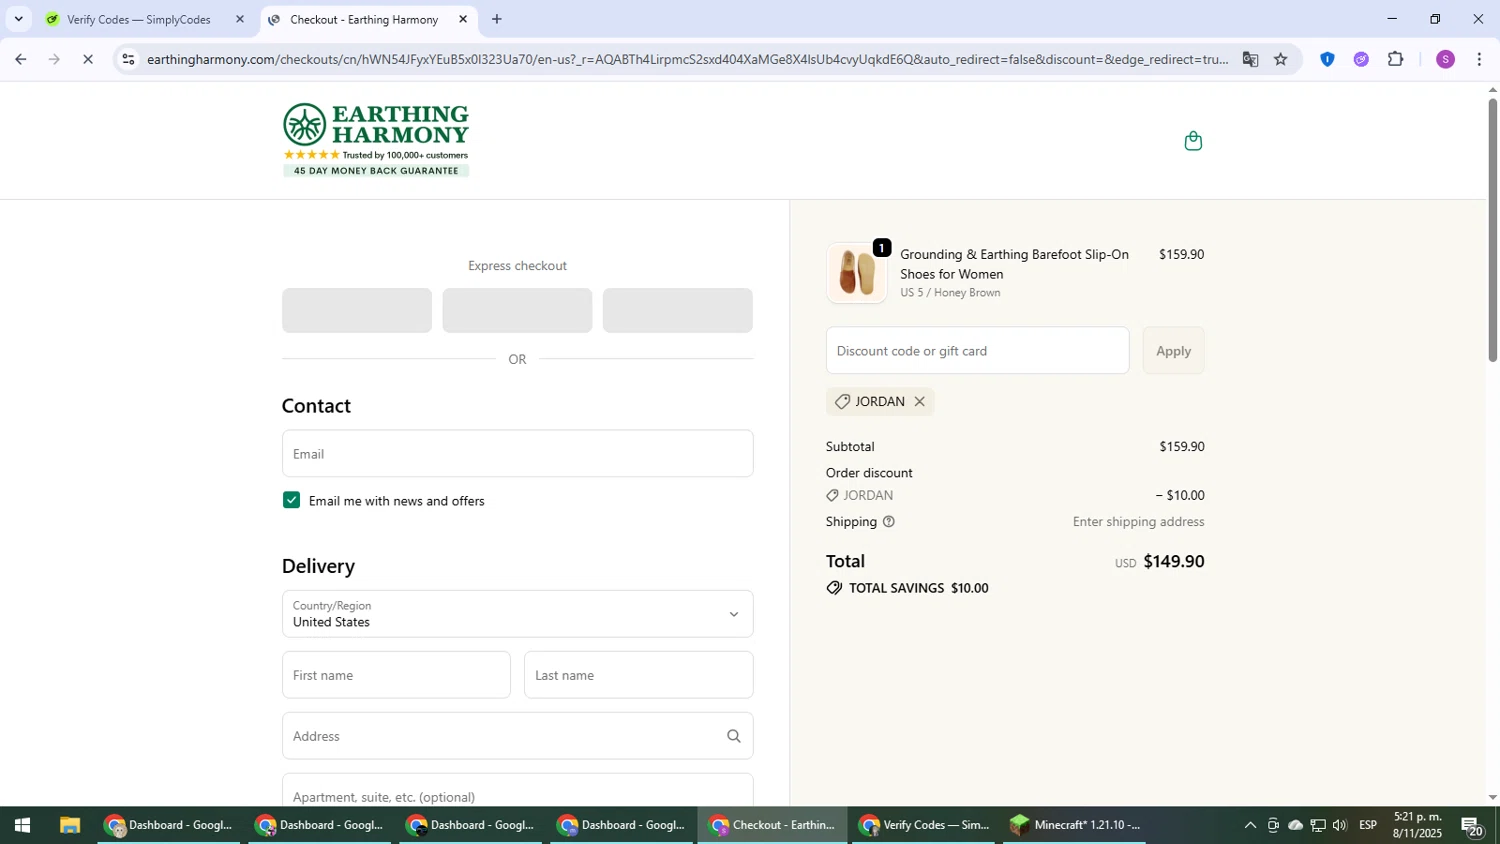Stop loading the page

pos(88,59)
